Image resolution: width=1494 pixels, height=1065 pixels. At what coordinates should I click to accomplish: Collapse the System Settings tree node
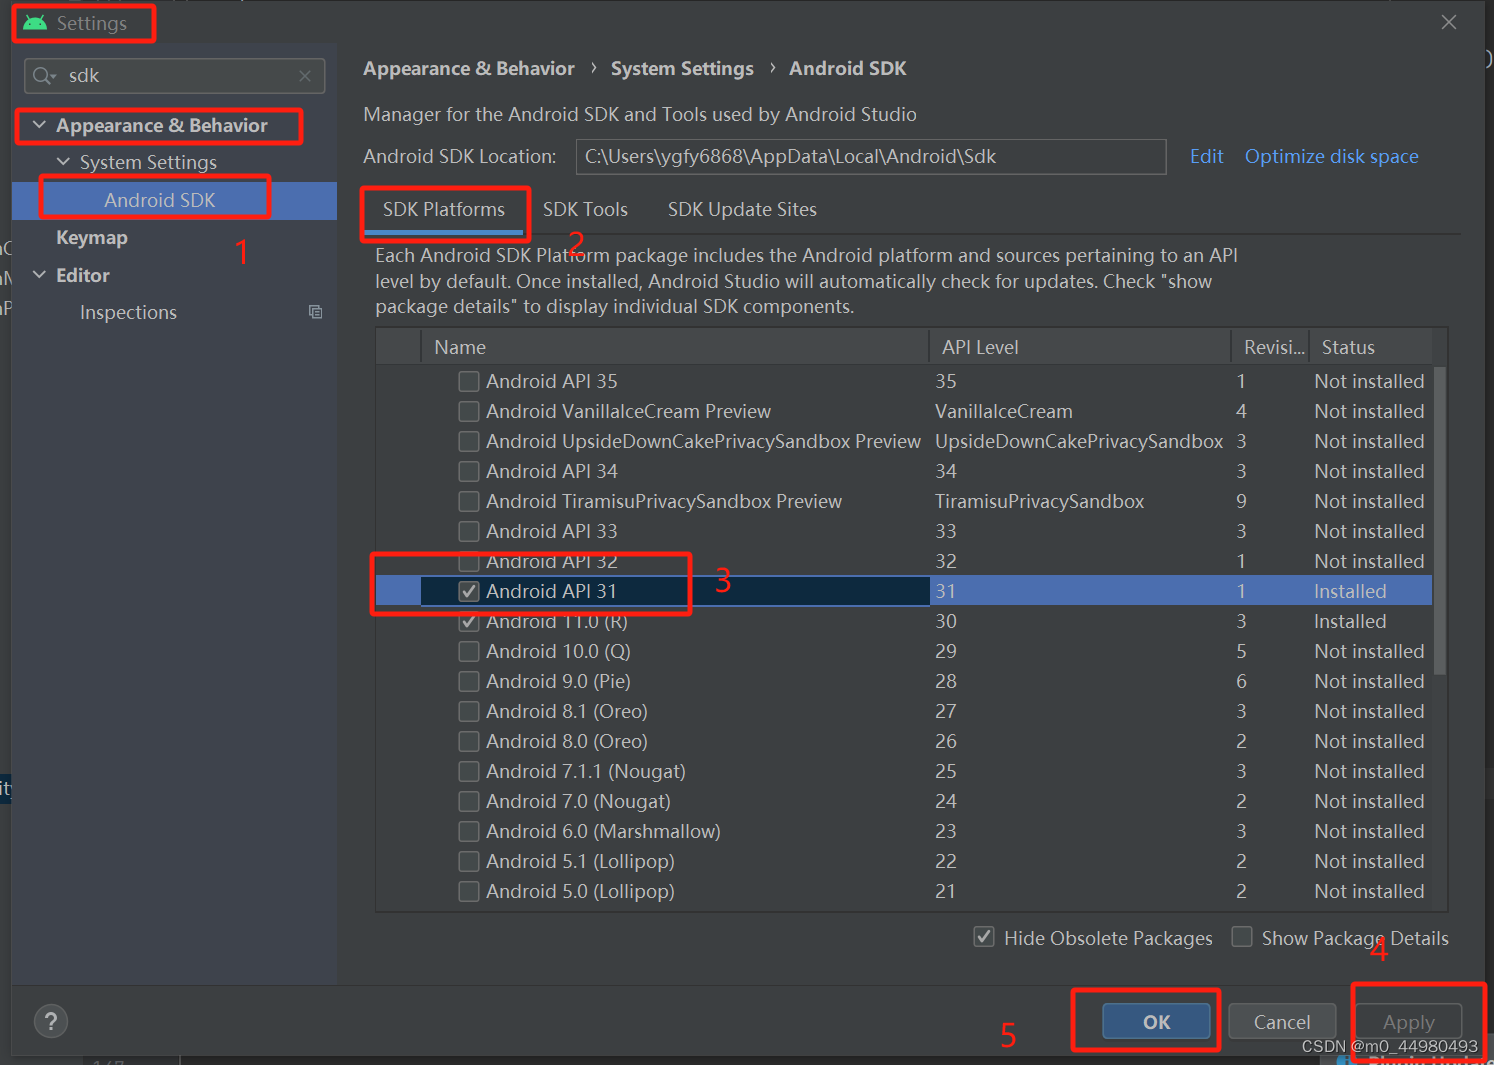[x=63, y=162]
